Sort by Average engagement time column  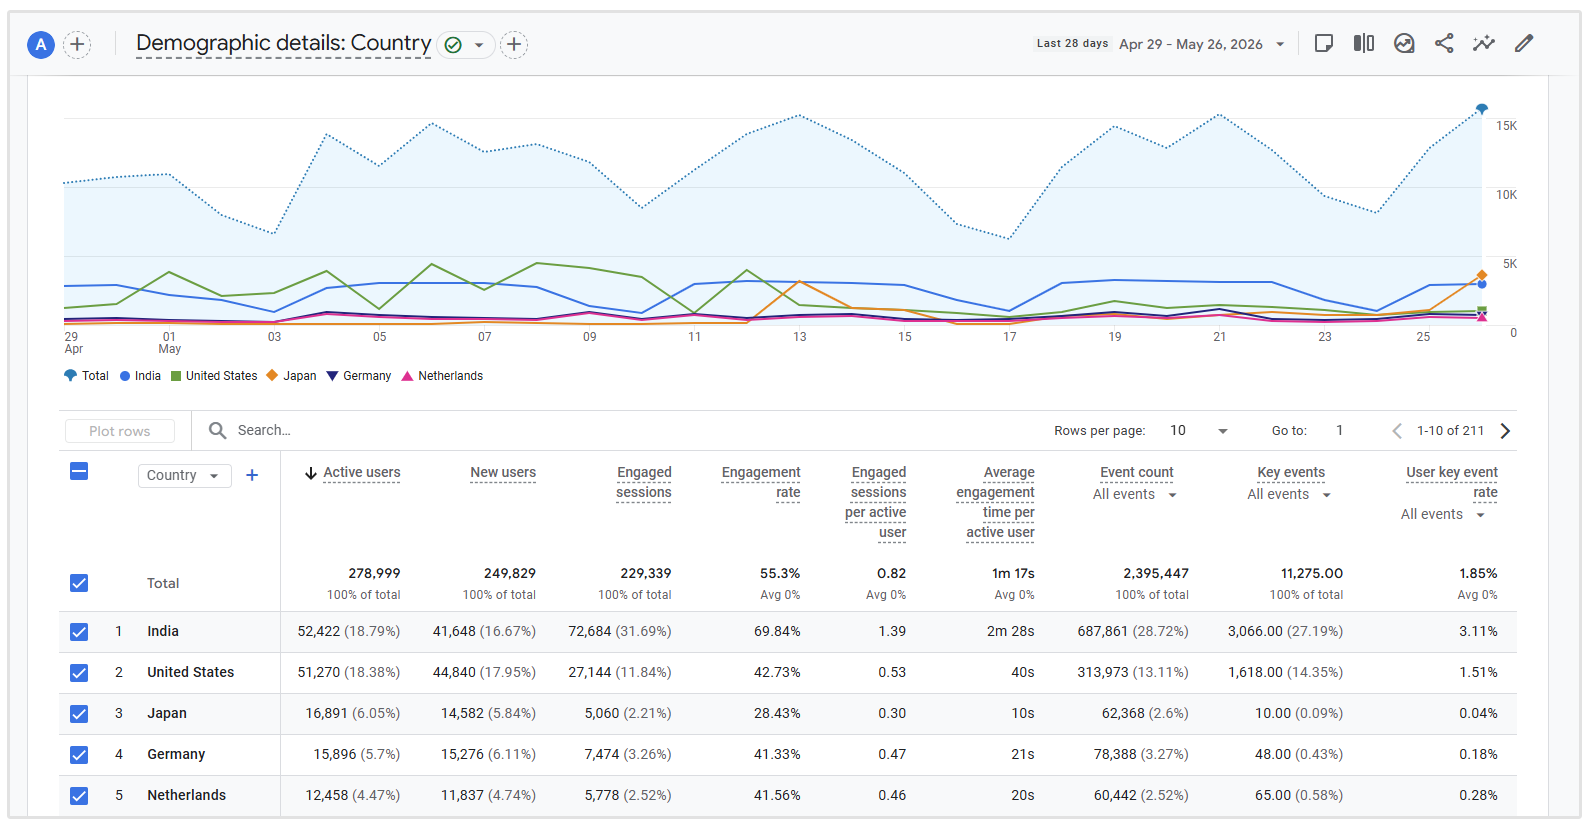point(996,503)
